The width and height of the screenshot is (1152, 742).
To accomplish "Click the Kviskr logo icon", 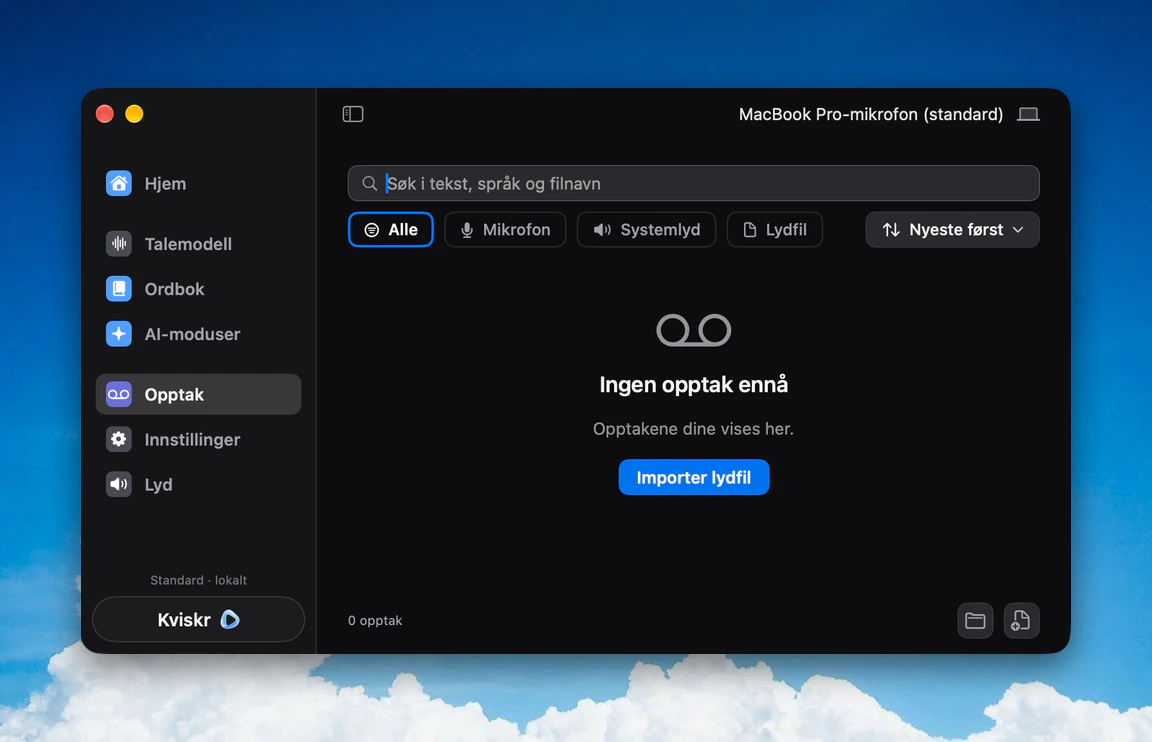I will (x=230, y=619).
